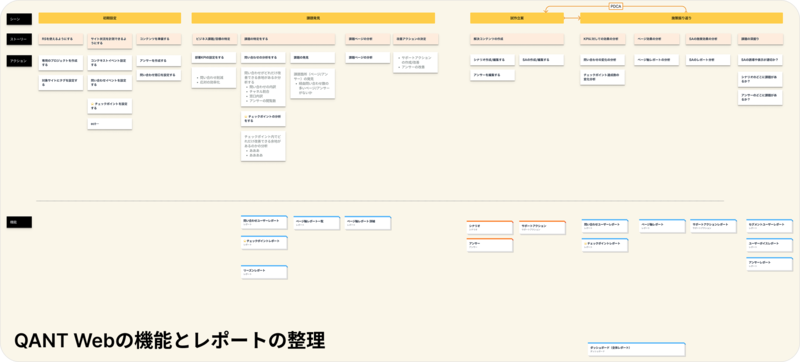
Task: Click action card アンサーを作成する
Action: click(x=159, y=61)
